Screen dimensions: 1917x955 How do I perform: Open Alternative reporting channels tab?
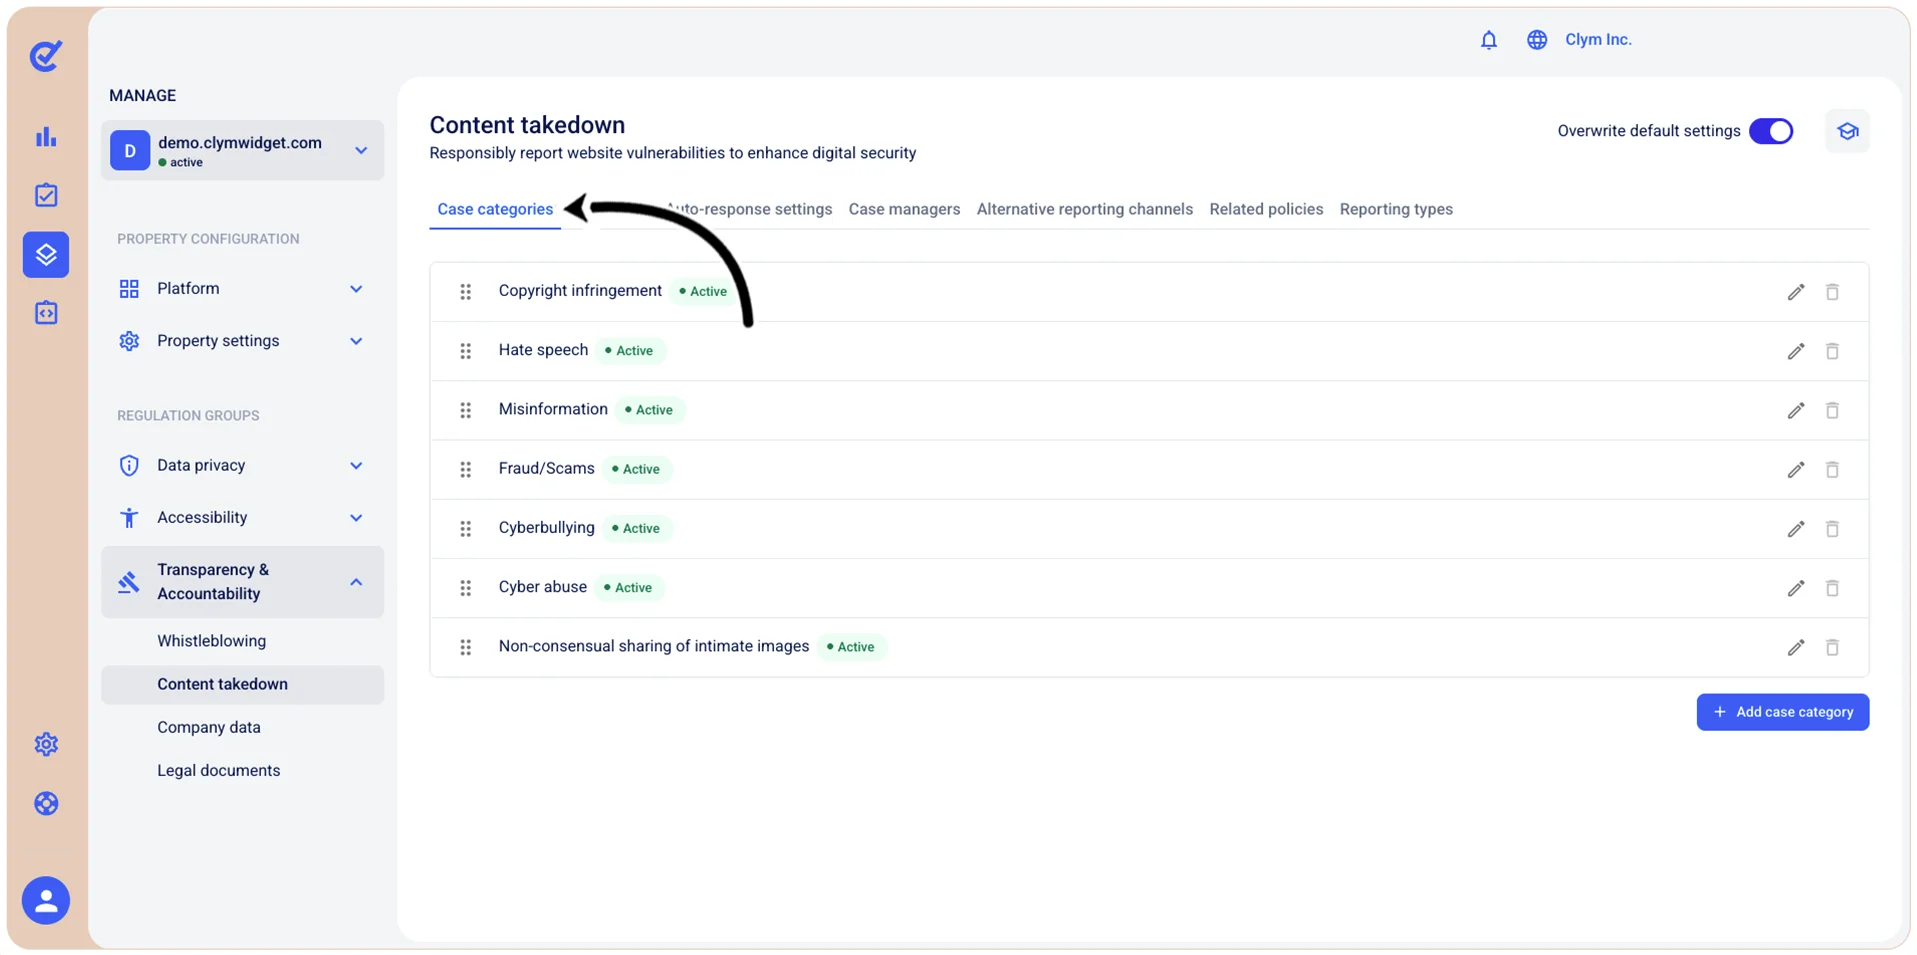point(1085,209)
